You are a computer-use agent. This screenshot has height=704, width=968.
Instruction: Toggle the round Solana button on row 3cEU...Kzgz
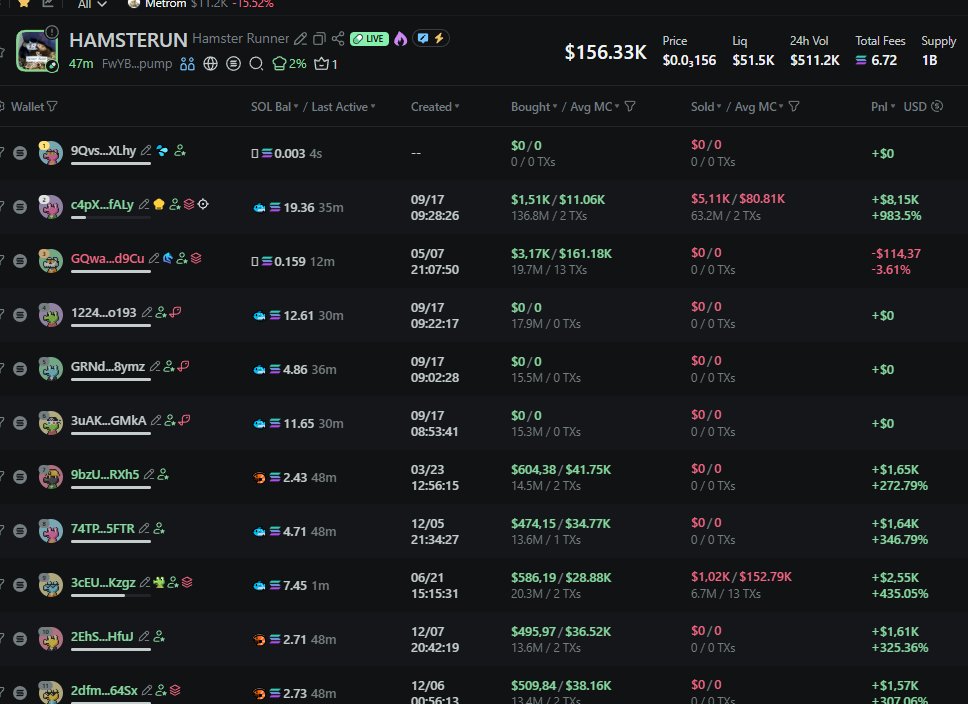pyautogui.click(x=20, y=585)
